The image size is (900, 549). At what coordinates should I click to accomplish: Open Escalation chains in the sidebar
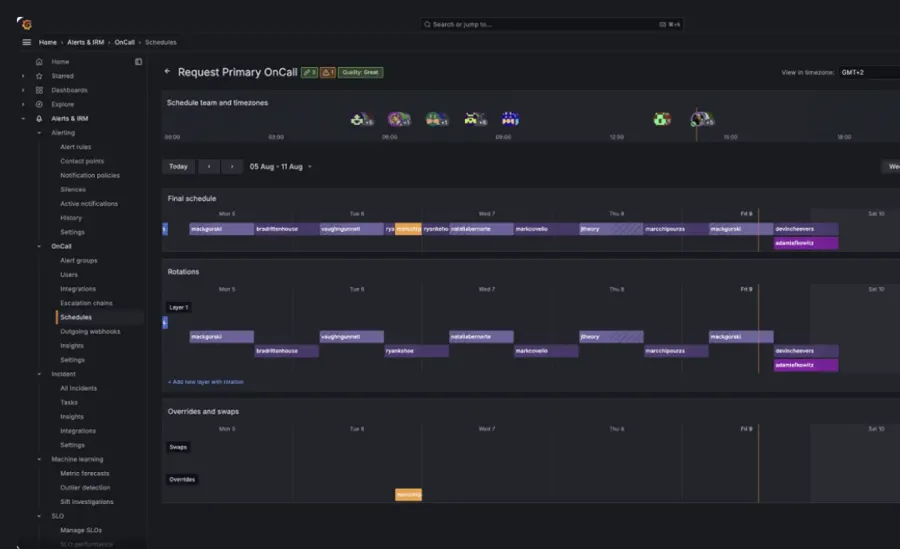pyautogui.click(x=86, y=303)
